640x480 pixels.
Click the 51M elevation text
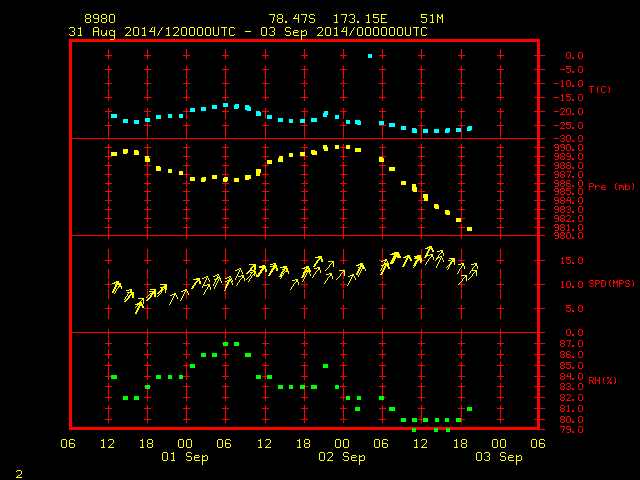pos(432,19)
